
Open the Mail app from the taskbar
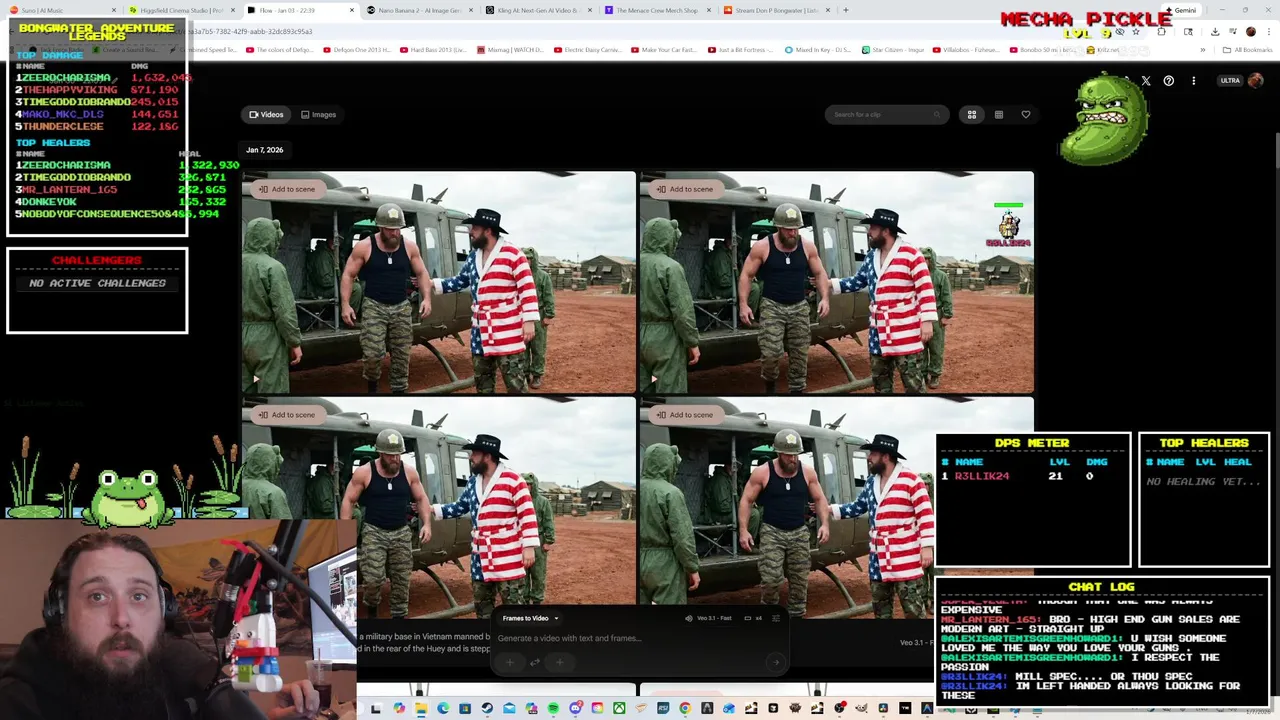click(x=509, y=709)
